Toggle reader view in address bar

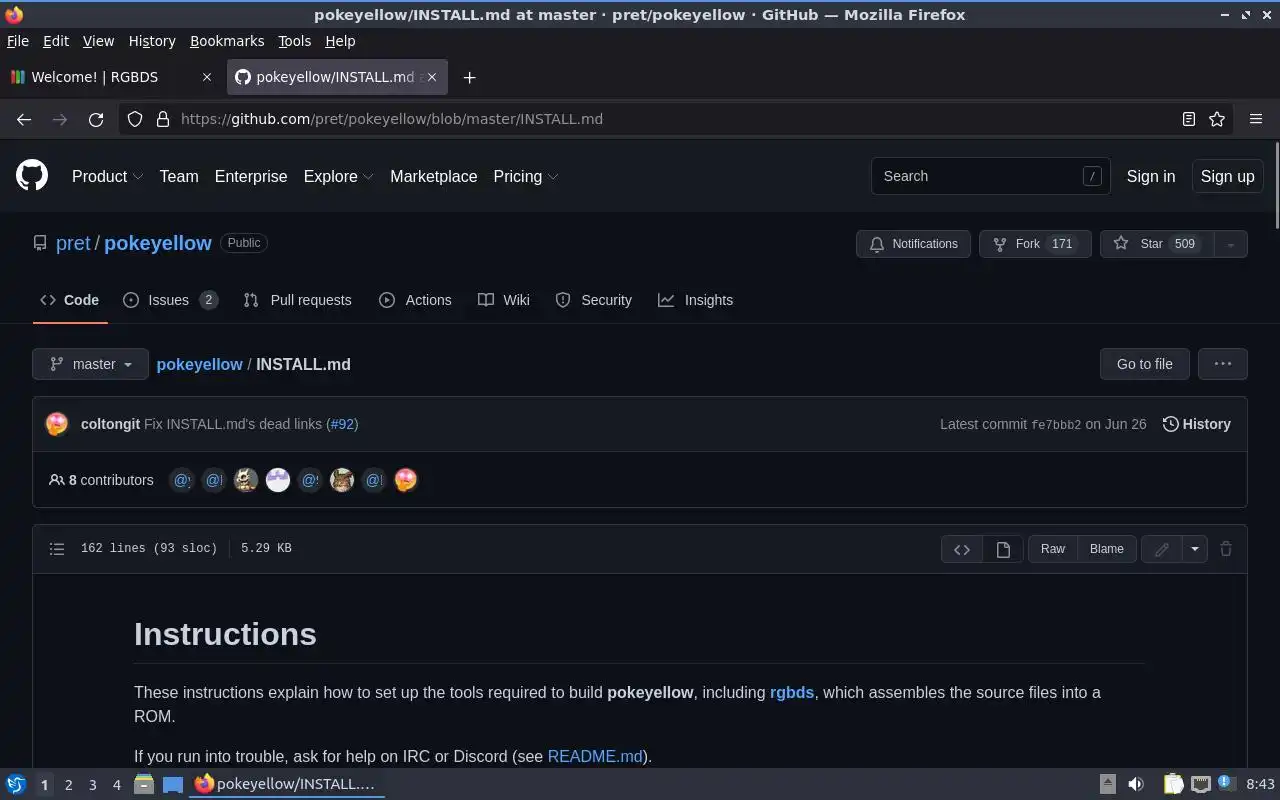click(x=1189, y=119)
